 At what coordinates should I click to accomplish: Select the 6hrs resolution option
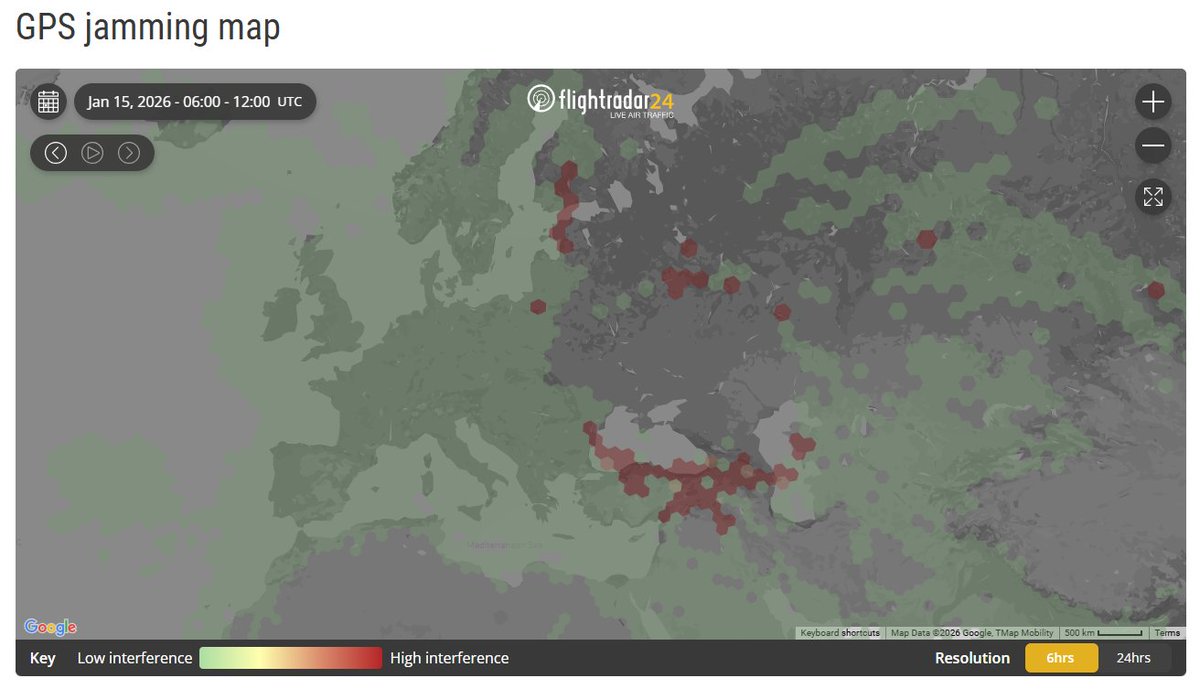point(1061,658)
